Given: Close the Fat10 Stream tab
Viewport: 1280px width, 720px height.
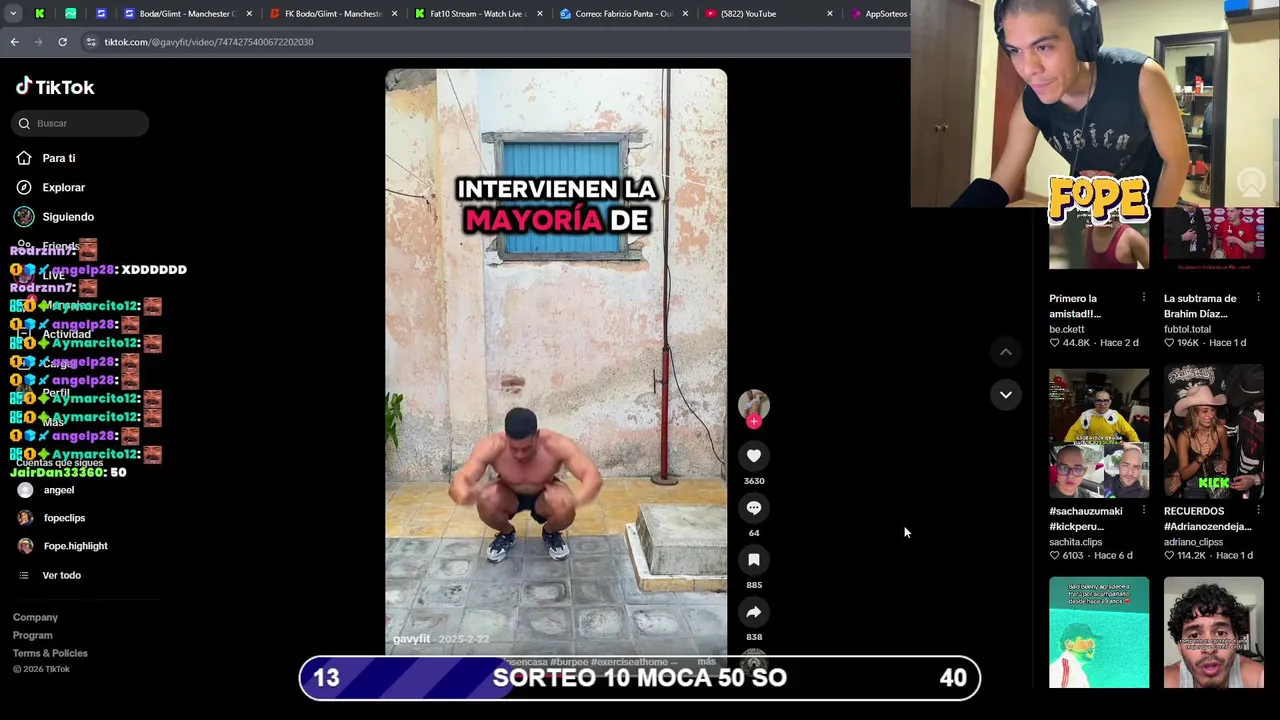Looking at the screenshot, I should click(x=540, y=14).
